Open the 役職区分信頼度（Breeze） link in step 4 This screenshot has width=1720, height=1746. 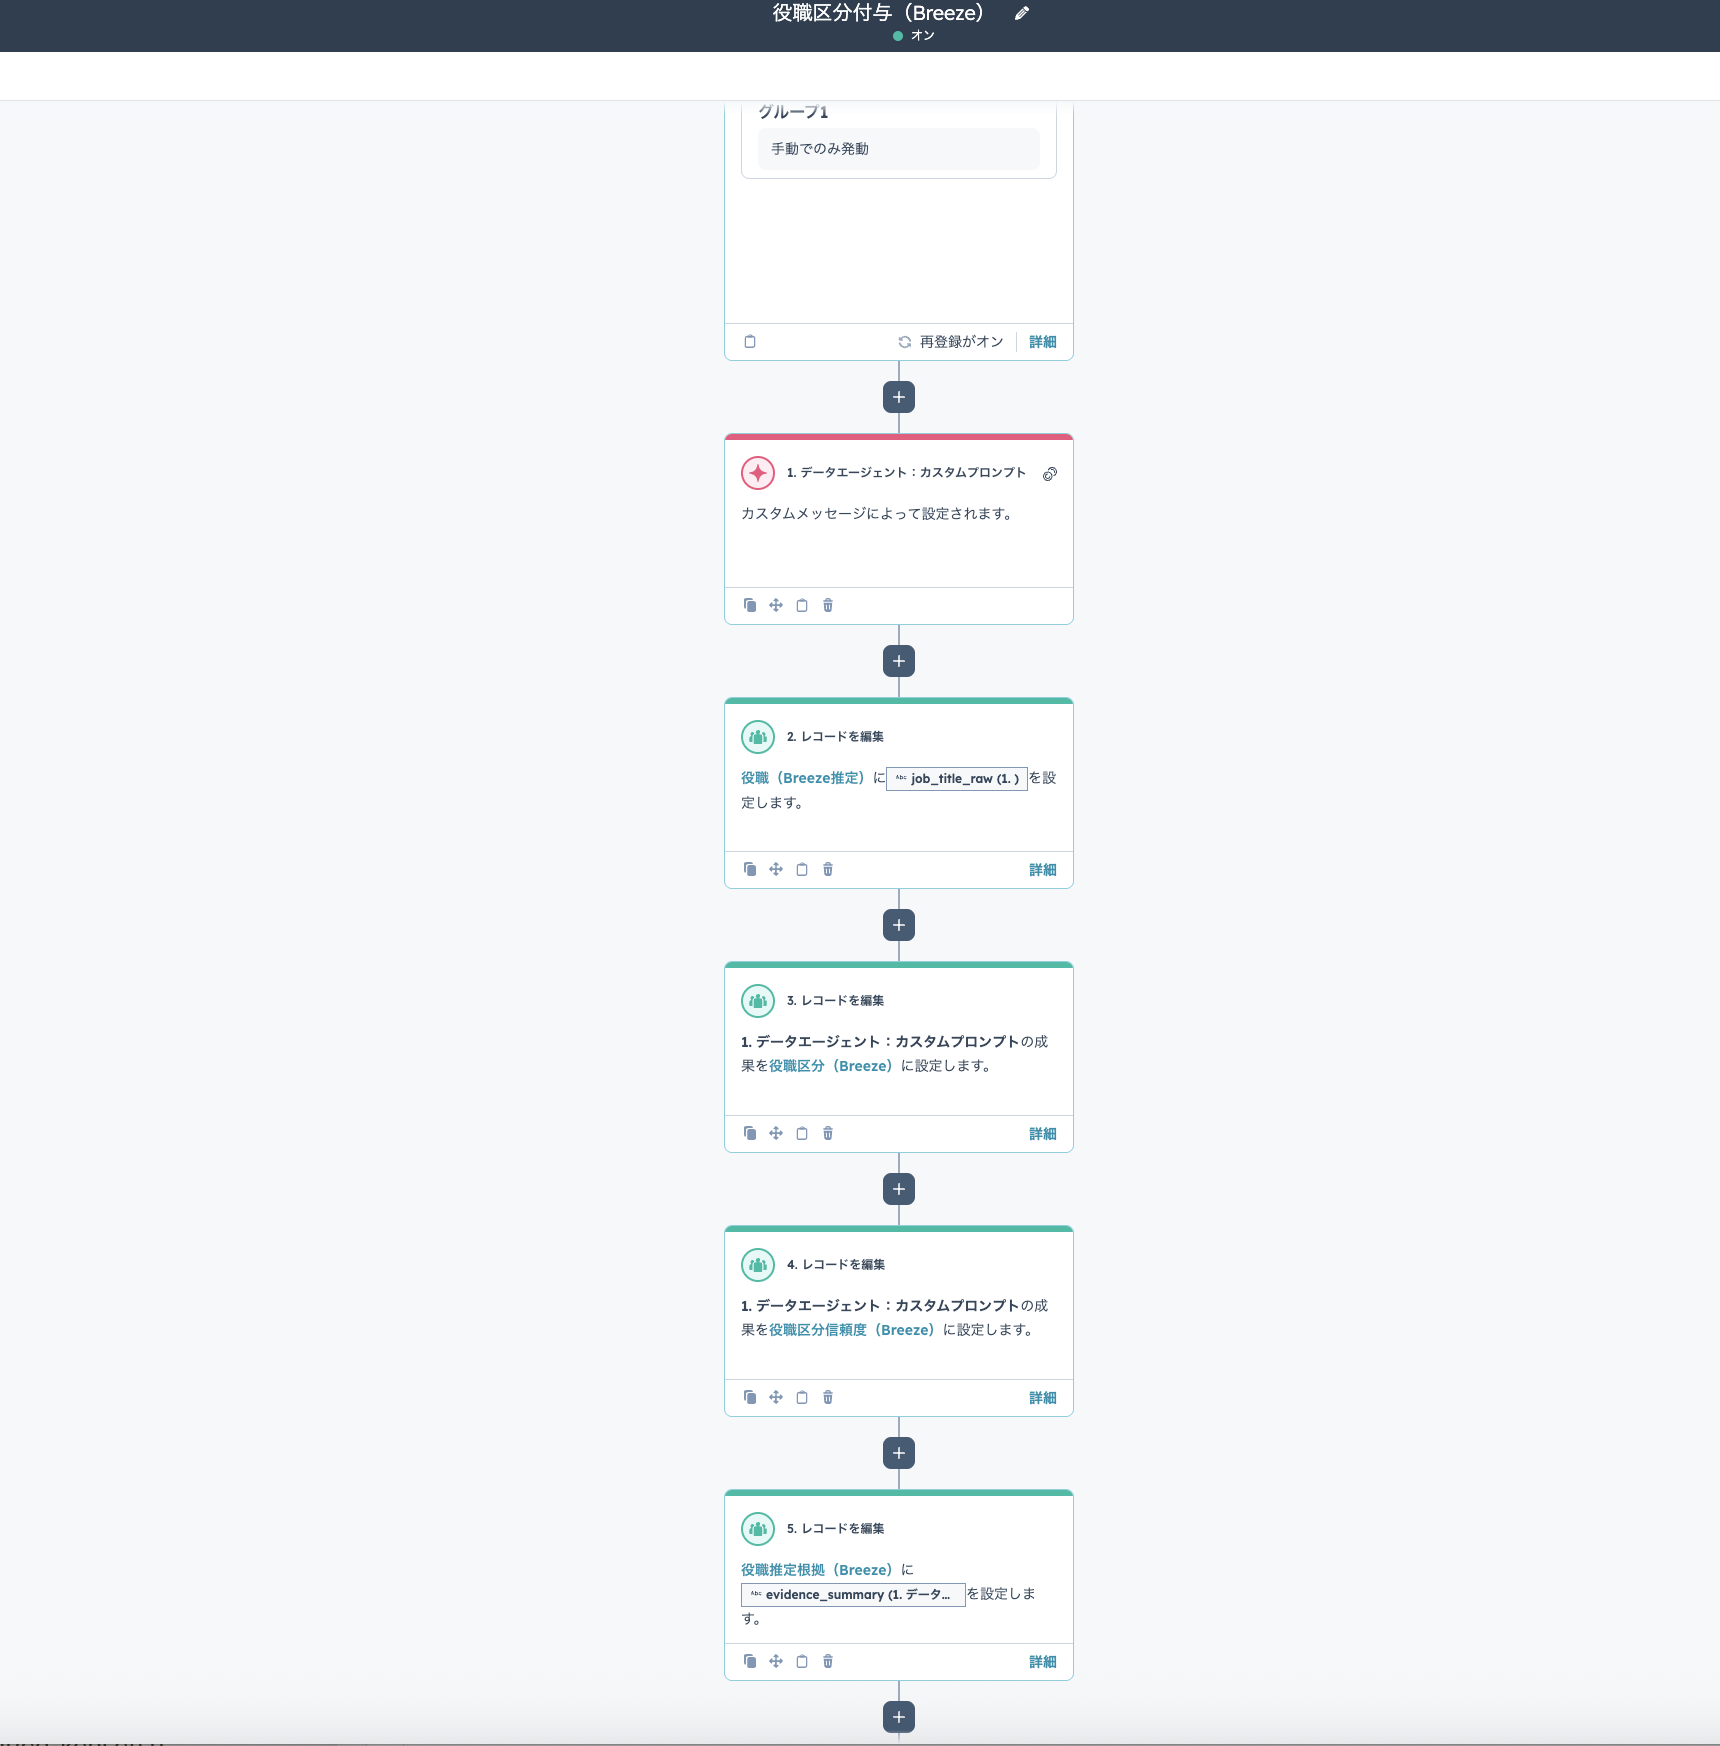click(x=851, y=1330)
